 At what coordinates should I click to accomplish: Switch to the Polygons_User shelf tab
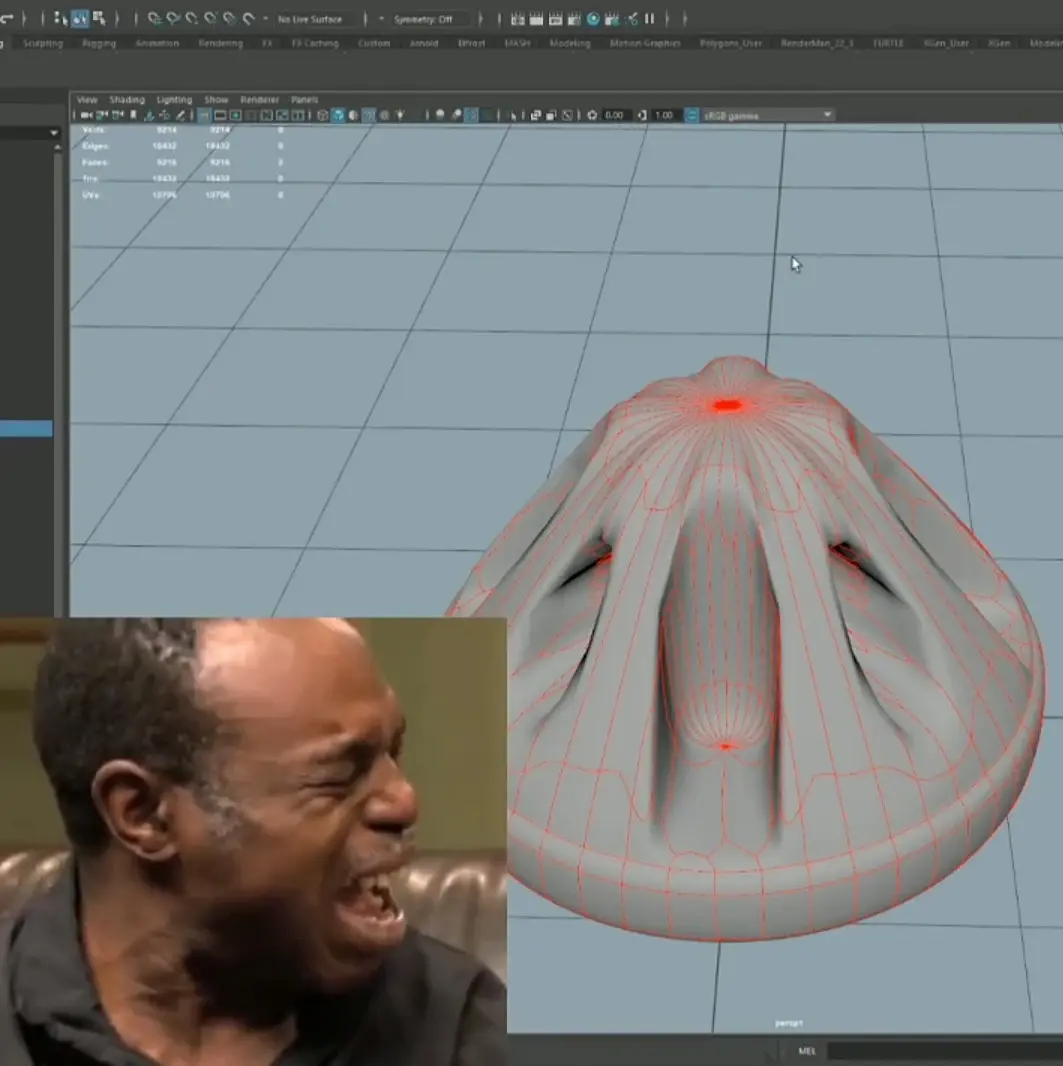click(x=730, y=43)
